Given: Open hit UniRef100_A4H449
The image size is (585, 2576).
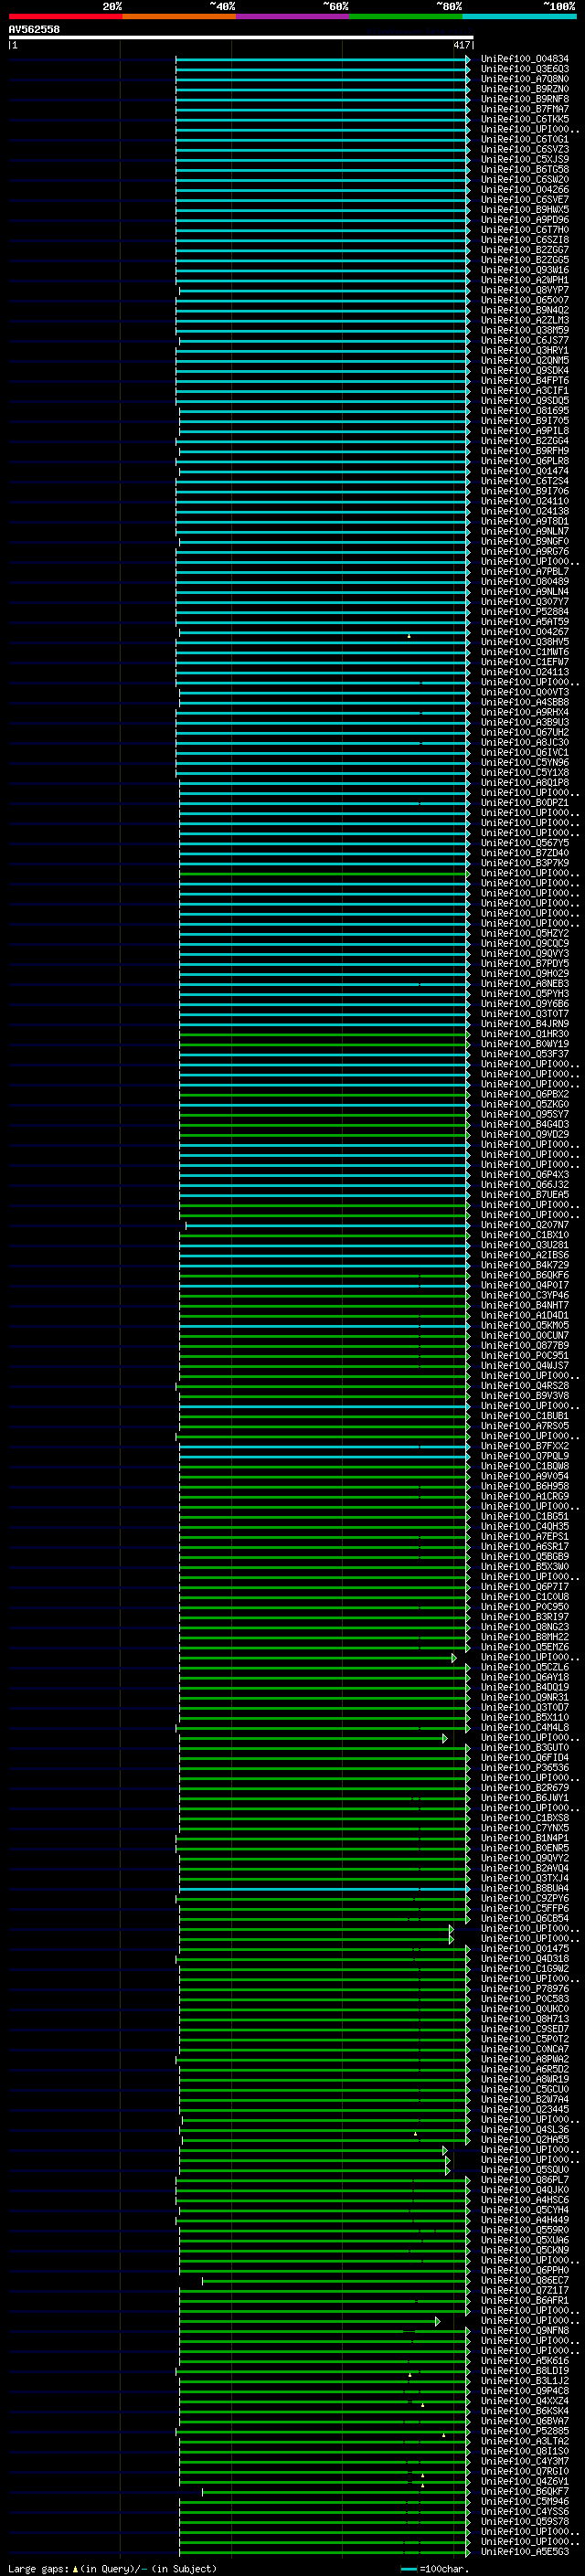Looking at the screenshot, I should 525,2220.
